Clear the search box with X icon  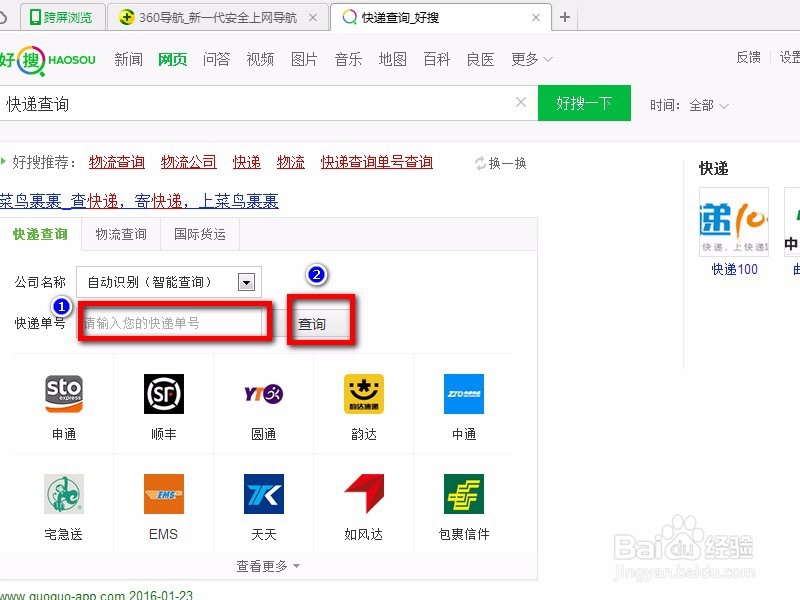click(521, 103)
